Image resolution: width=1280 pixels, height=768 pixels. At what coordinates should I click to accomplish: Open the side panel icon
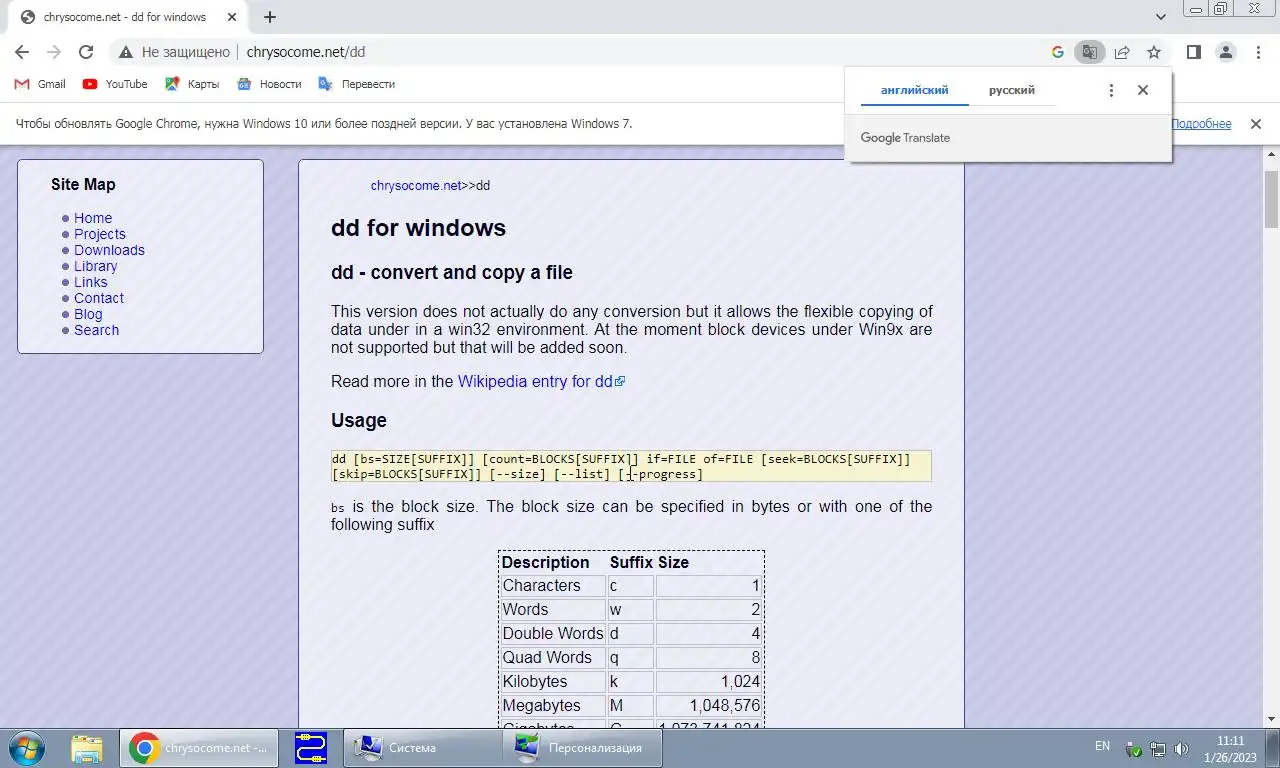point(1194,52)
